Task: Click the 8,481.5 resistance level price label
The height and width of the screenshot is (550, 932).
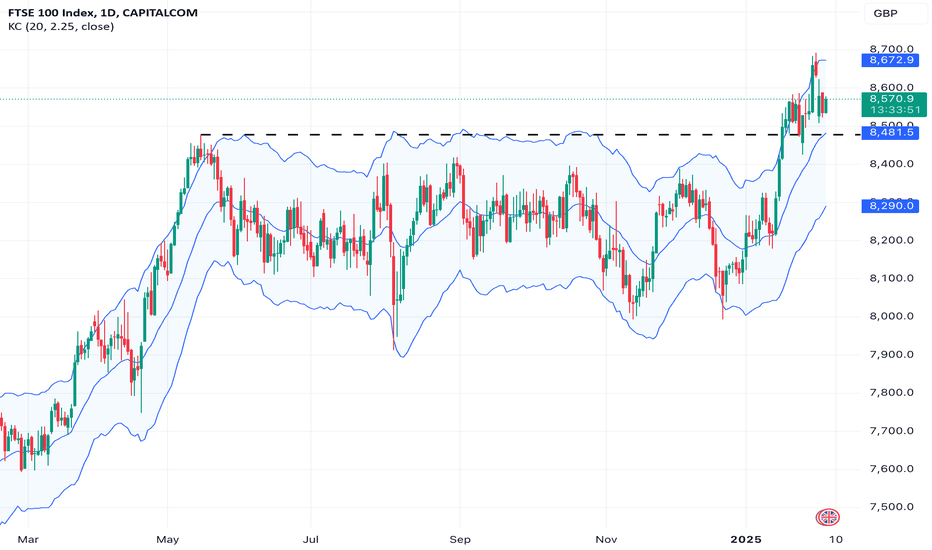Action: [890, 132]
